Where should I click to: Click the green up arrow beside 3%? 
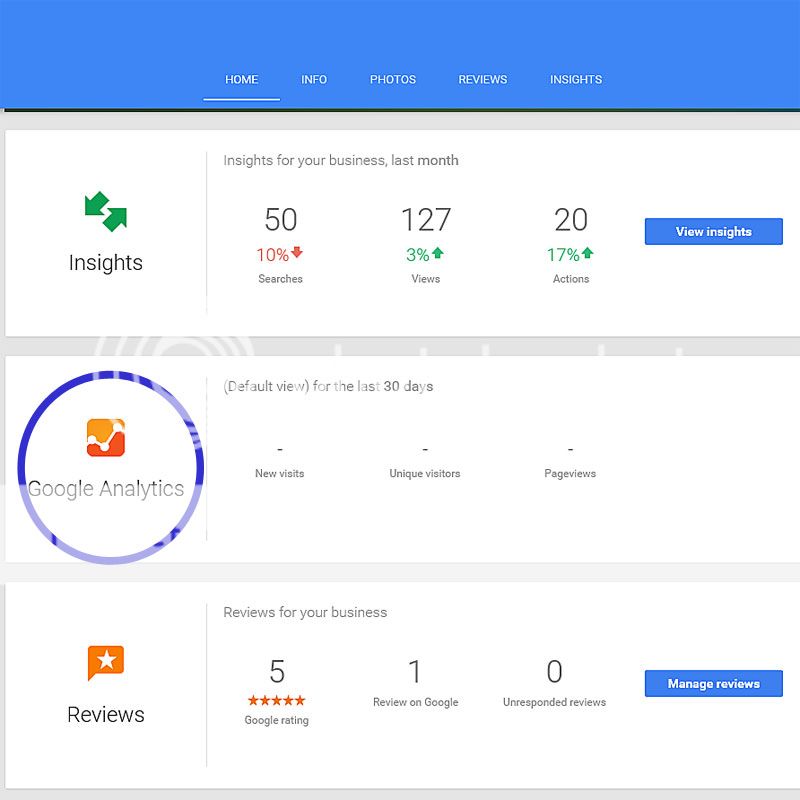pyautogui.click(x=438, y=253)
